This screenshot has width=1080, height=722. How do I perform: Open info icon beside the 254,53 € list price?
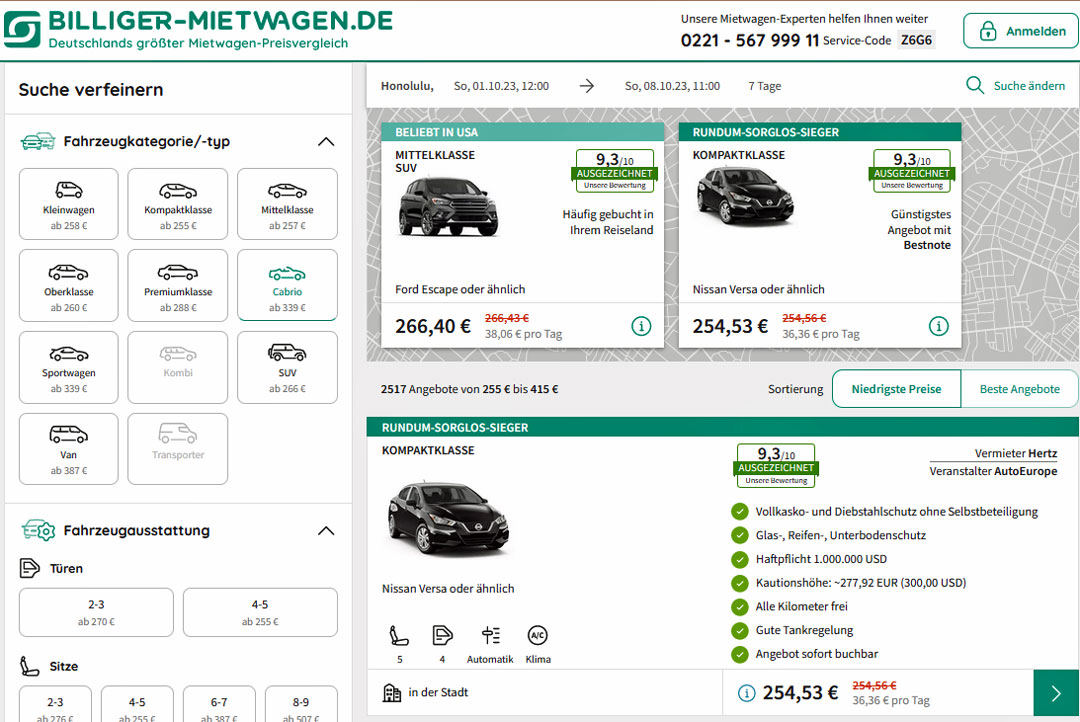pyautogui.click(x=746, y=693)
